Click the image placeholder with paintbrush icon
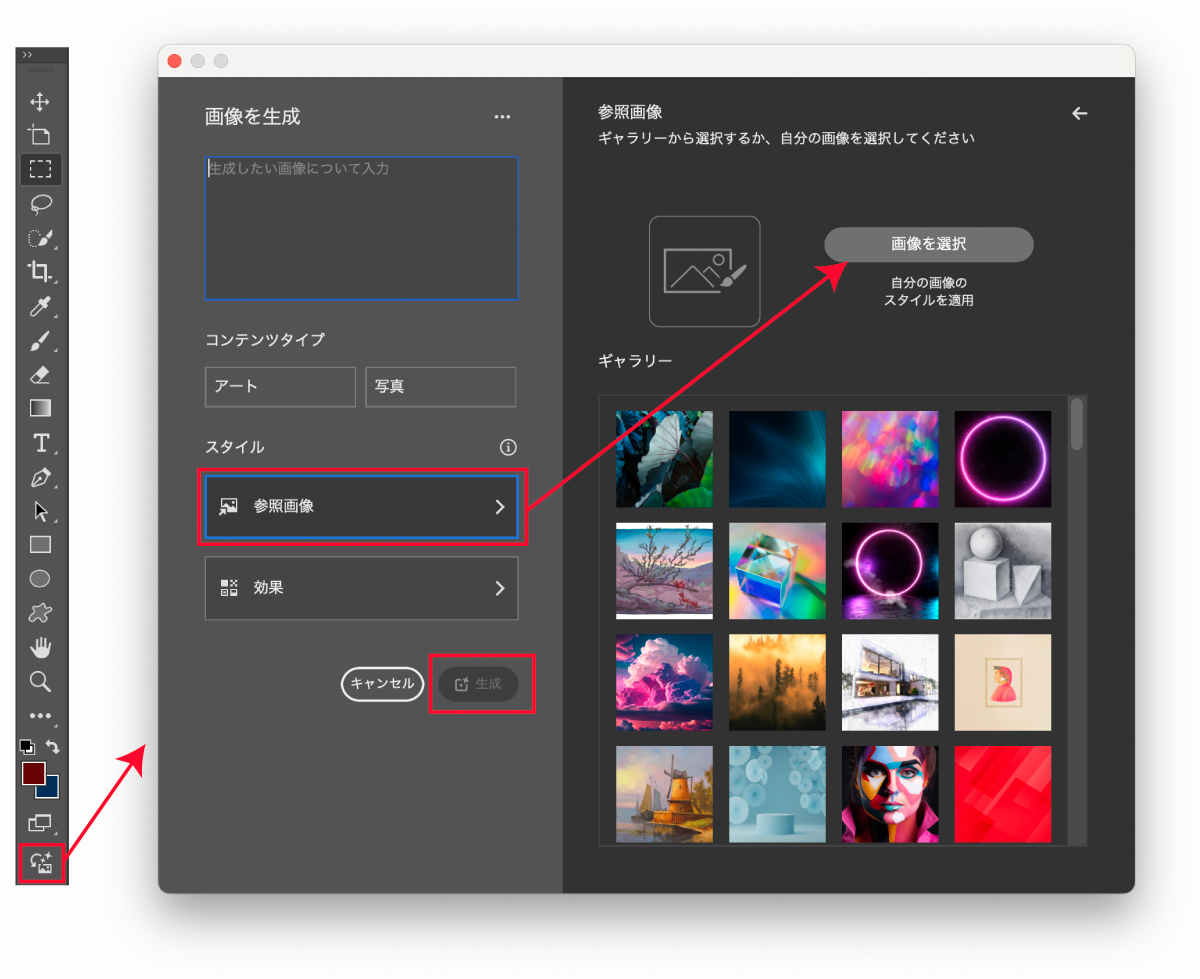The image size is (1200, 979). click(704, 272)
